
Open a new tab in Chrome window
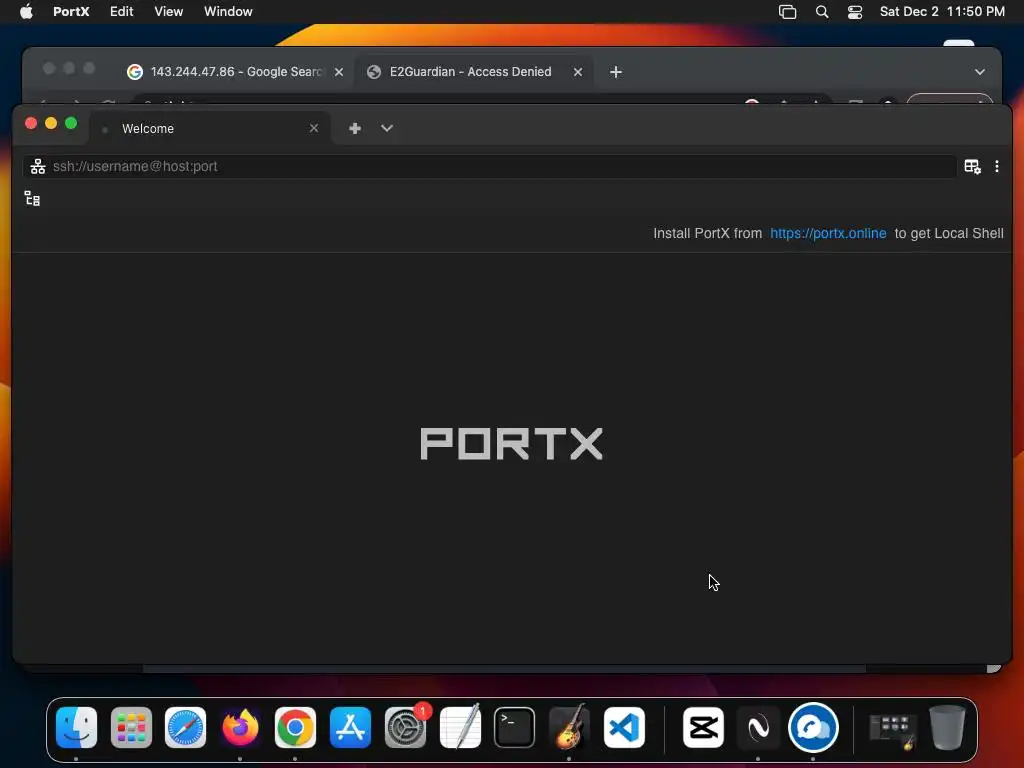pos(616,72)
